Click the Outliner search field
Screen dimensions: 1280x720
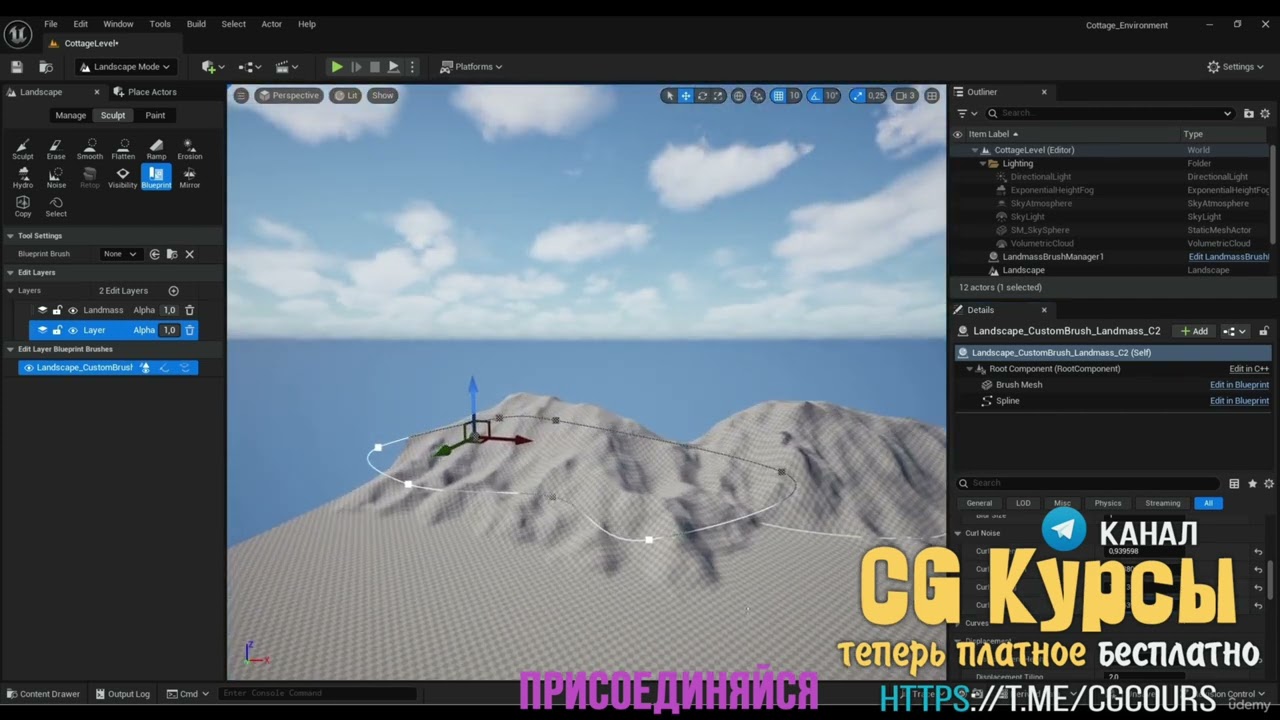point(1110,114)
